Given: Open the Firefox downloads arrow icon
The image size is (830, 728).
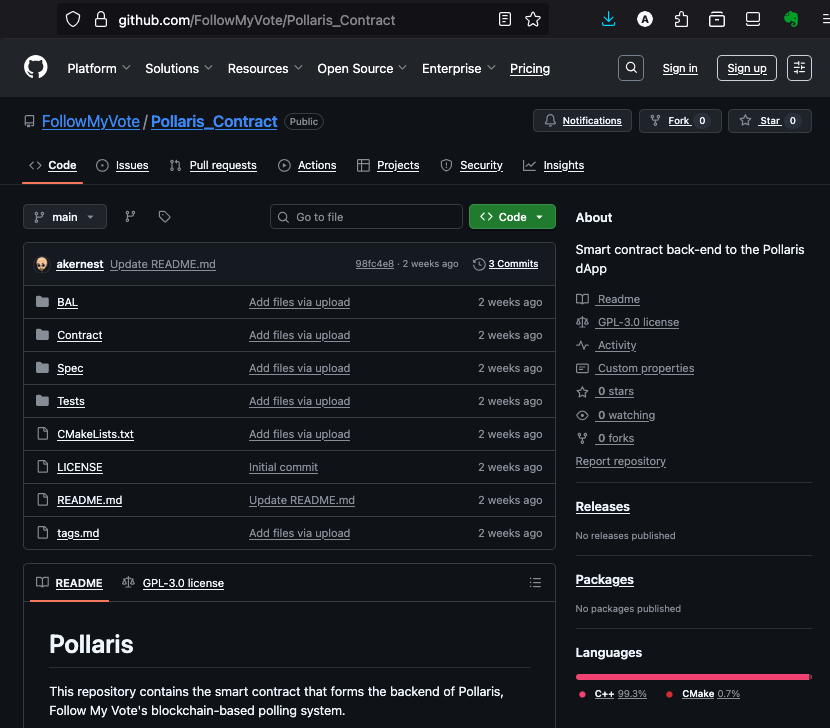Looking at the screenshot, I should pos(608,19).
